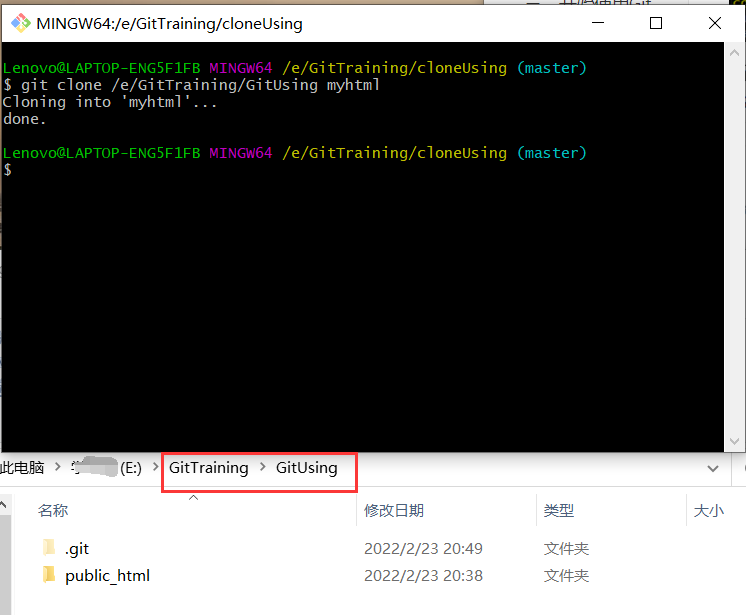Click GitTraining breadcrumb in address bar
The image size is (746, 615).
[x=208, y=468]
